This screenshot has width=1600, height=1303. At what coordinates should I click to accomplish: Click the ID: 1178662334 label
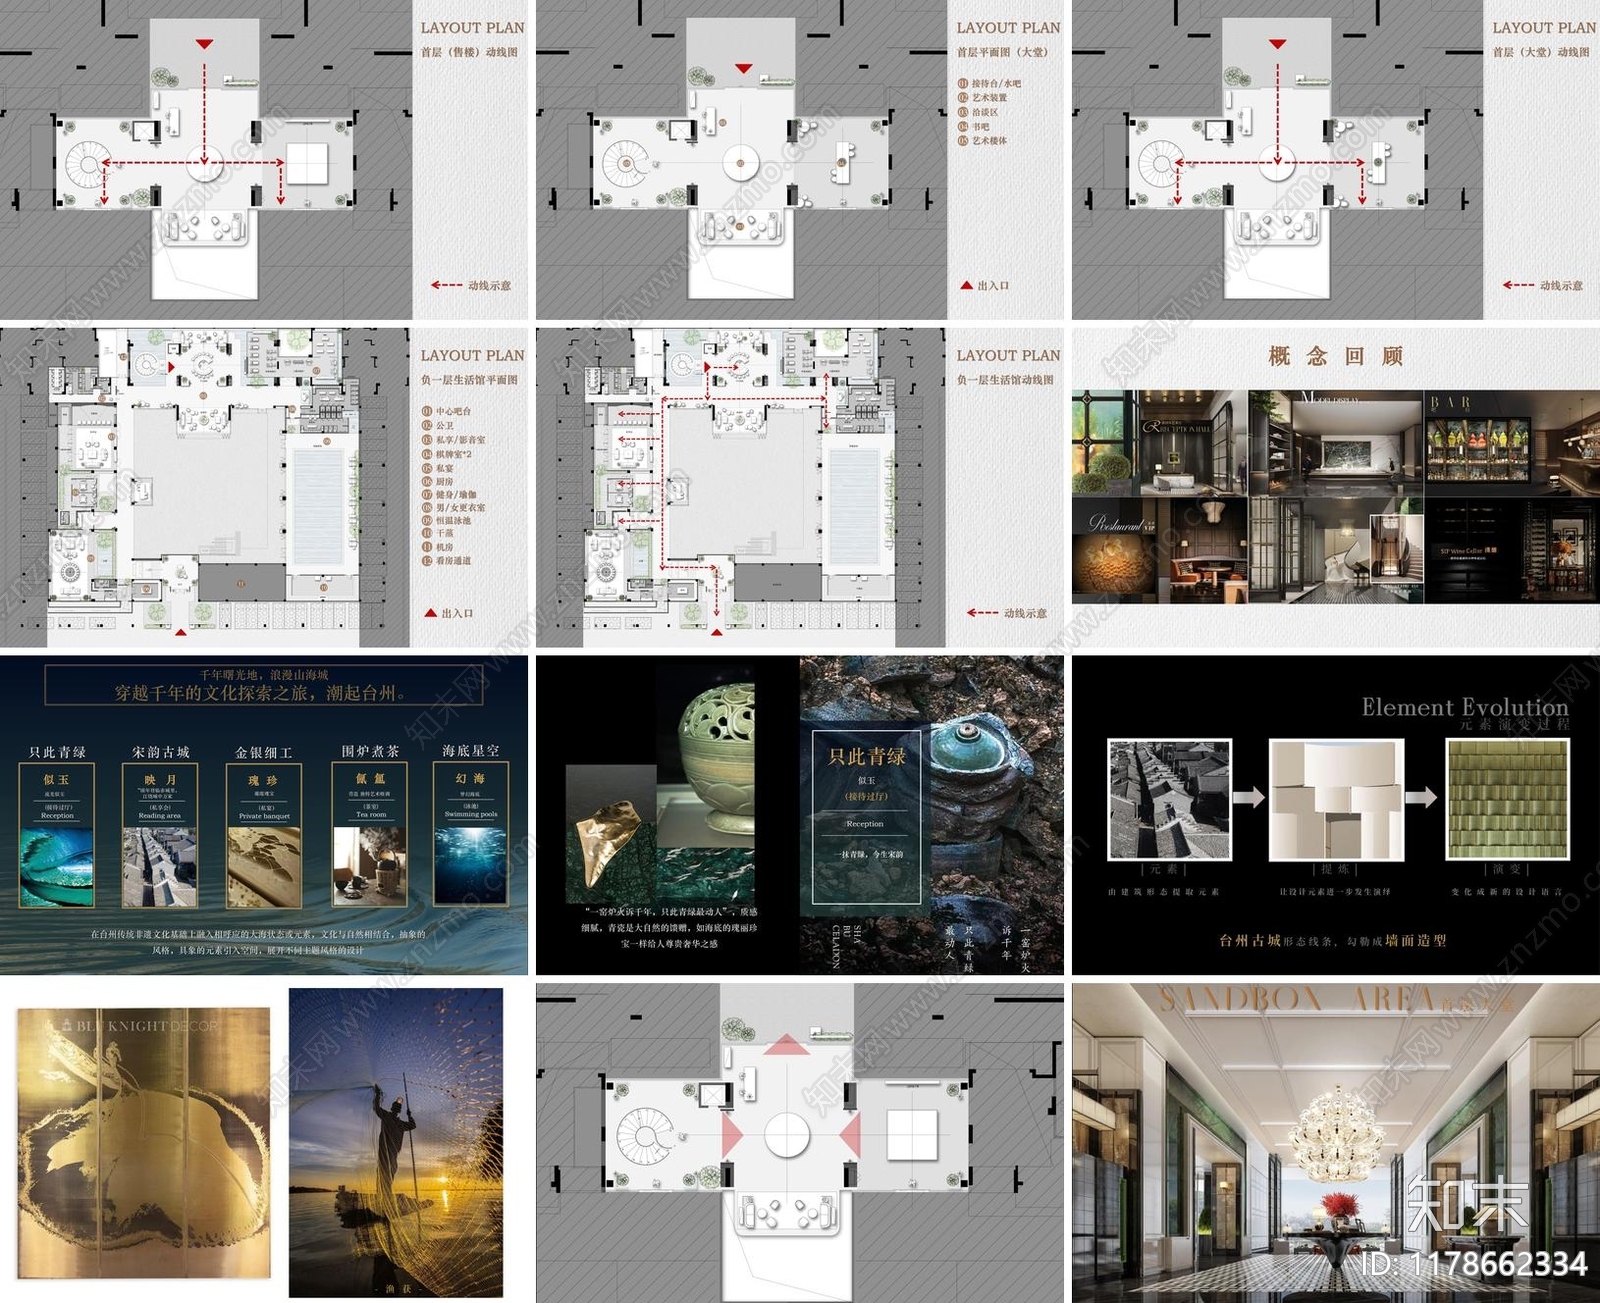(1475, 1265)
